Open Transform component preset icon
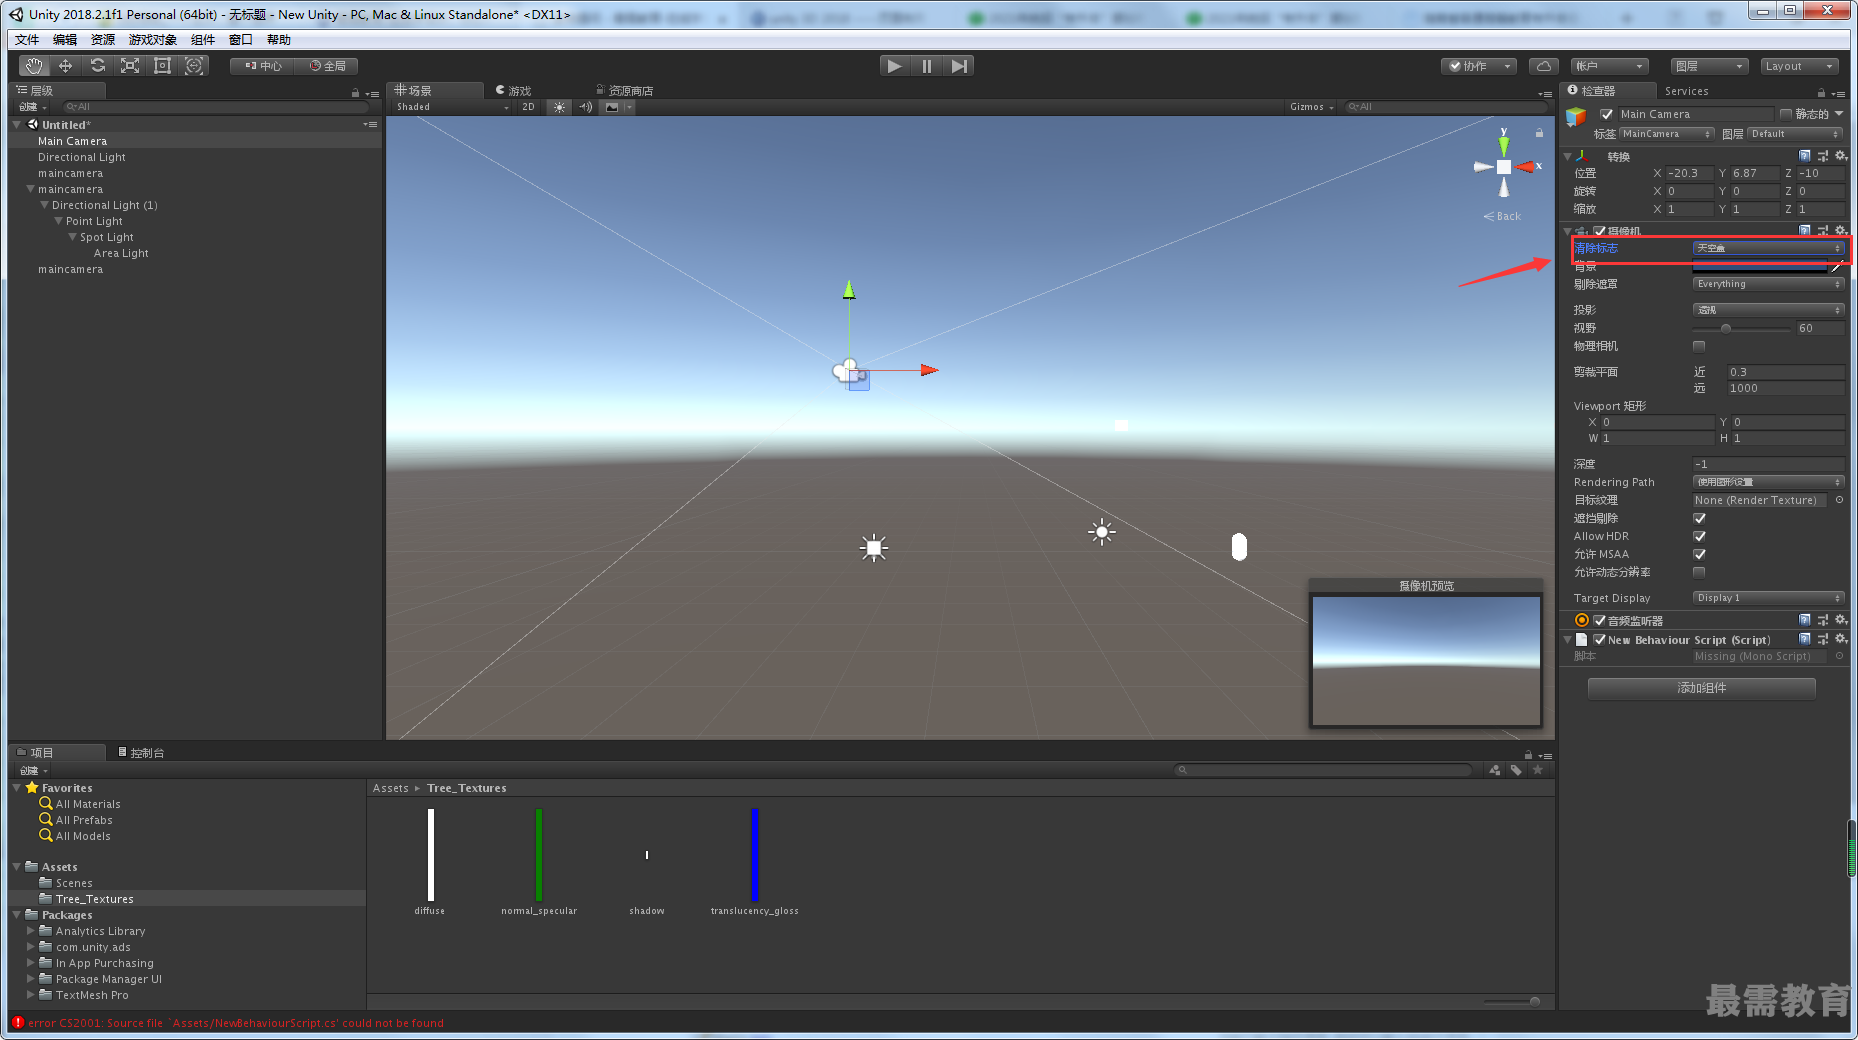 coord(1823,156)
